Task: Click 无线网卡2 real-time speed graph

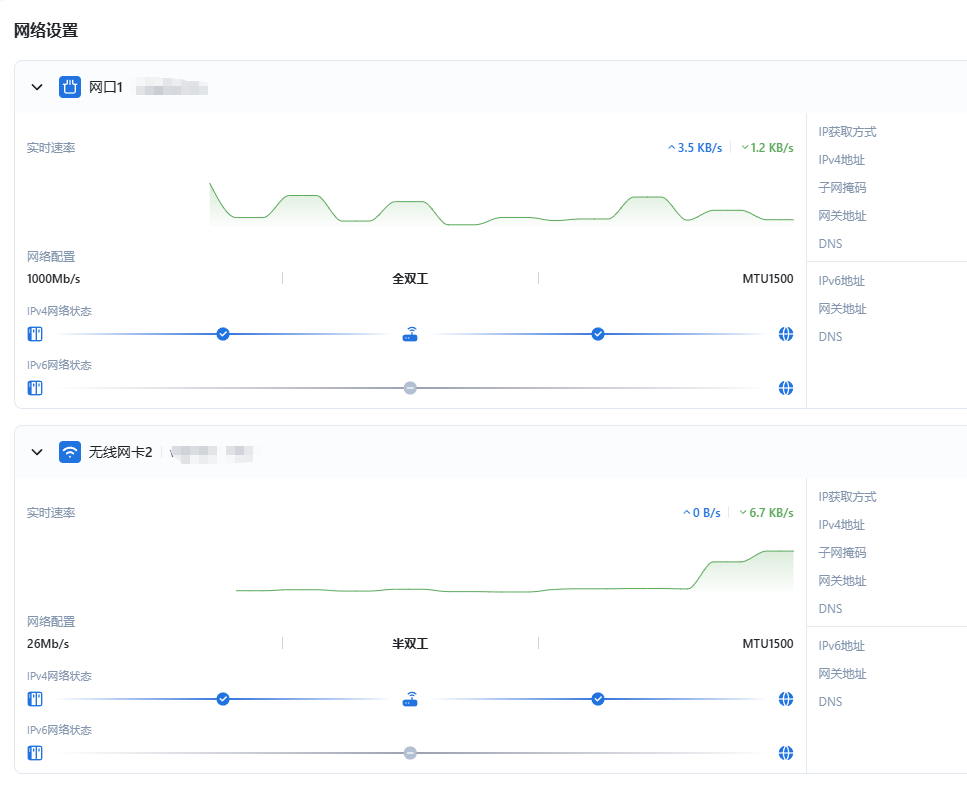Action: click(514, 571)
